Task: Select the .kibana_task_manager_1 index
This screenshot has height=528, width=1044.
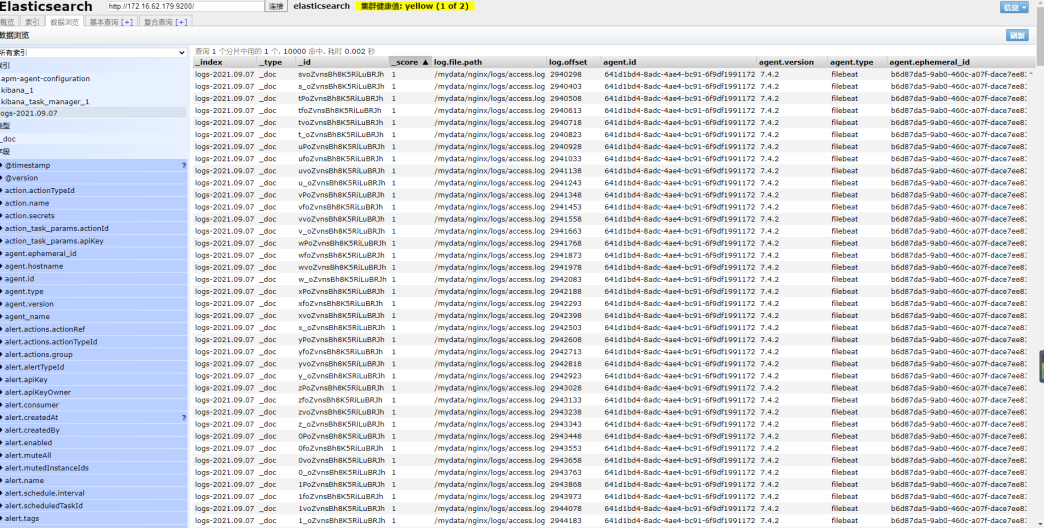Action: click(x=93, y=102)
